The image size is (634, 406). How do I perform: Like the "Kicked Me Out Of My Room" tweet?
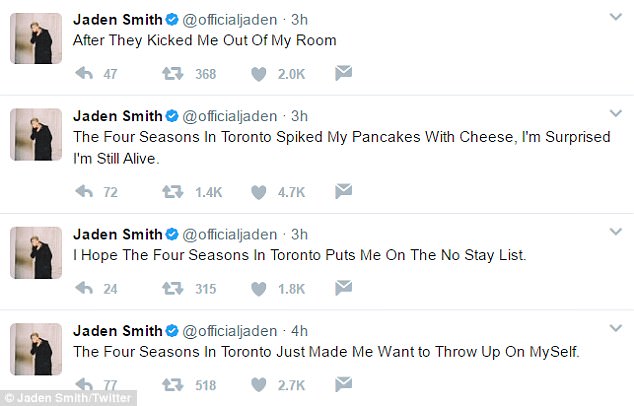(259, 73)
